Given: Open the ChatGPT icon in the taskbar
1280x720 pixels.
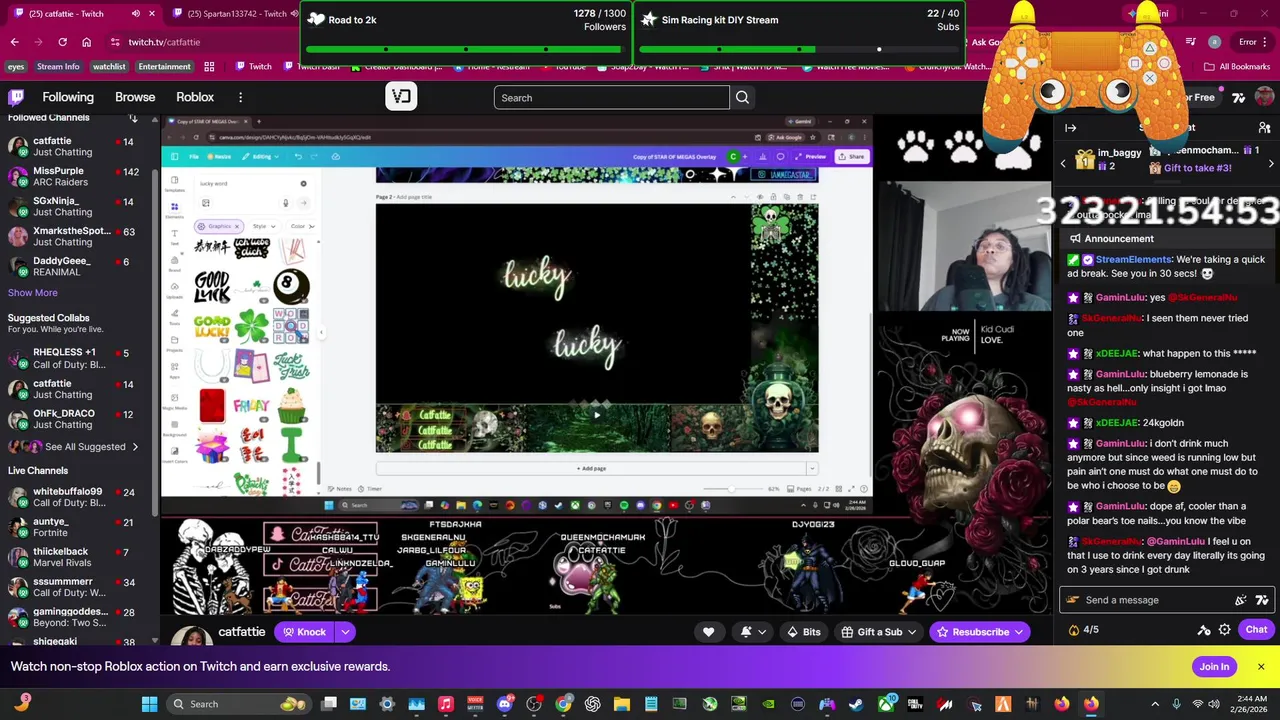Looking at the screenshot, I should [x=593, y=704].
